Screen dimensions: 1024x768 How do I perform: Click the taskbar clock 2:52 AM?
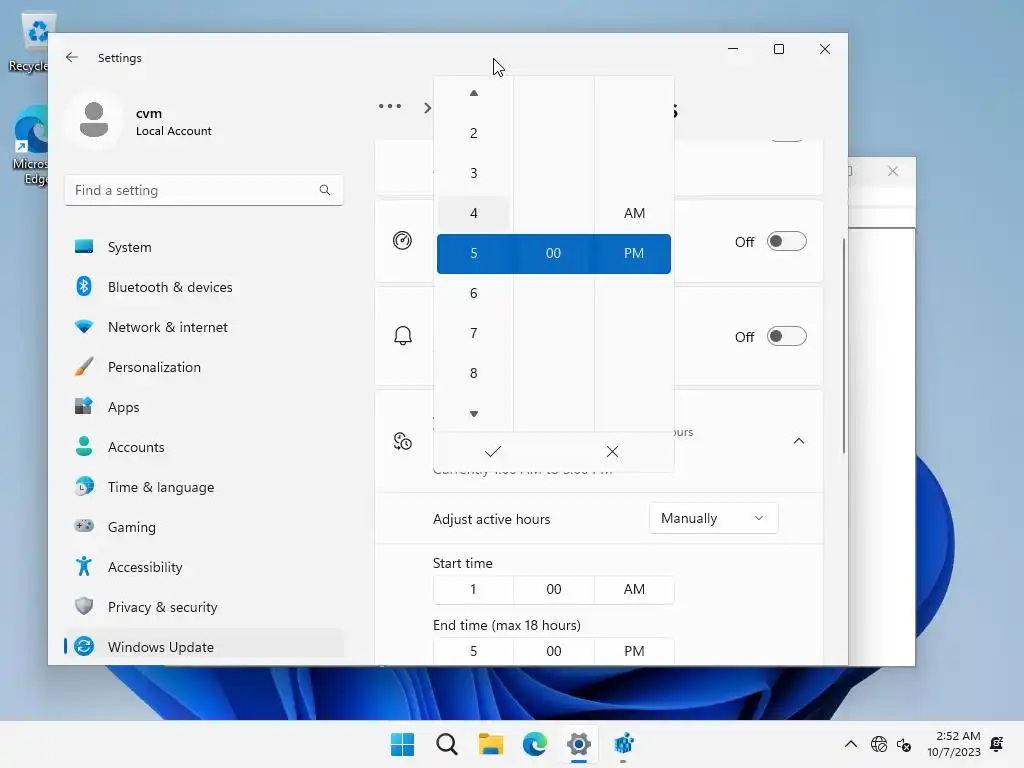953,744
